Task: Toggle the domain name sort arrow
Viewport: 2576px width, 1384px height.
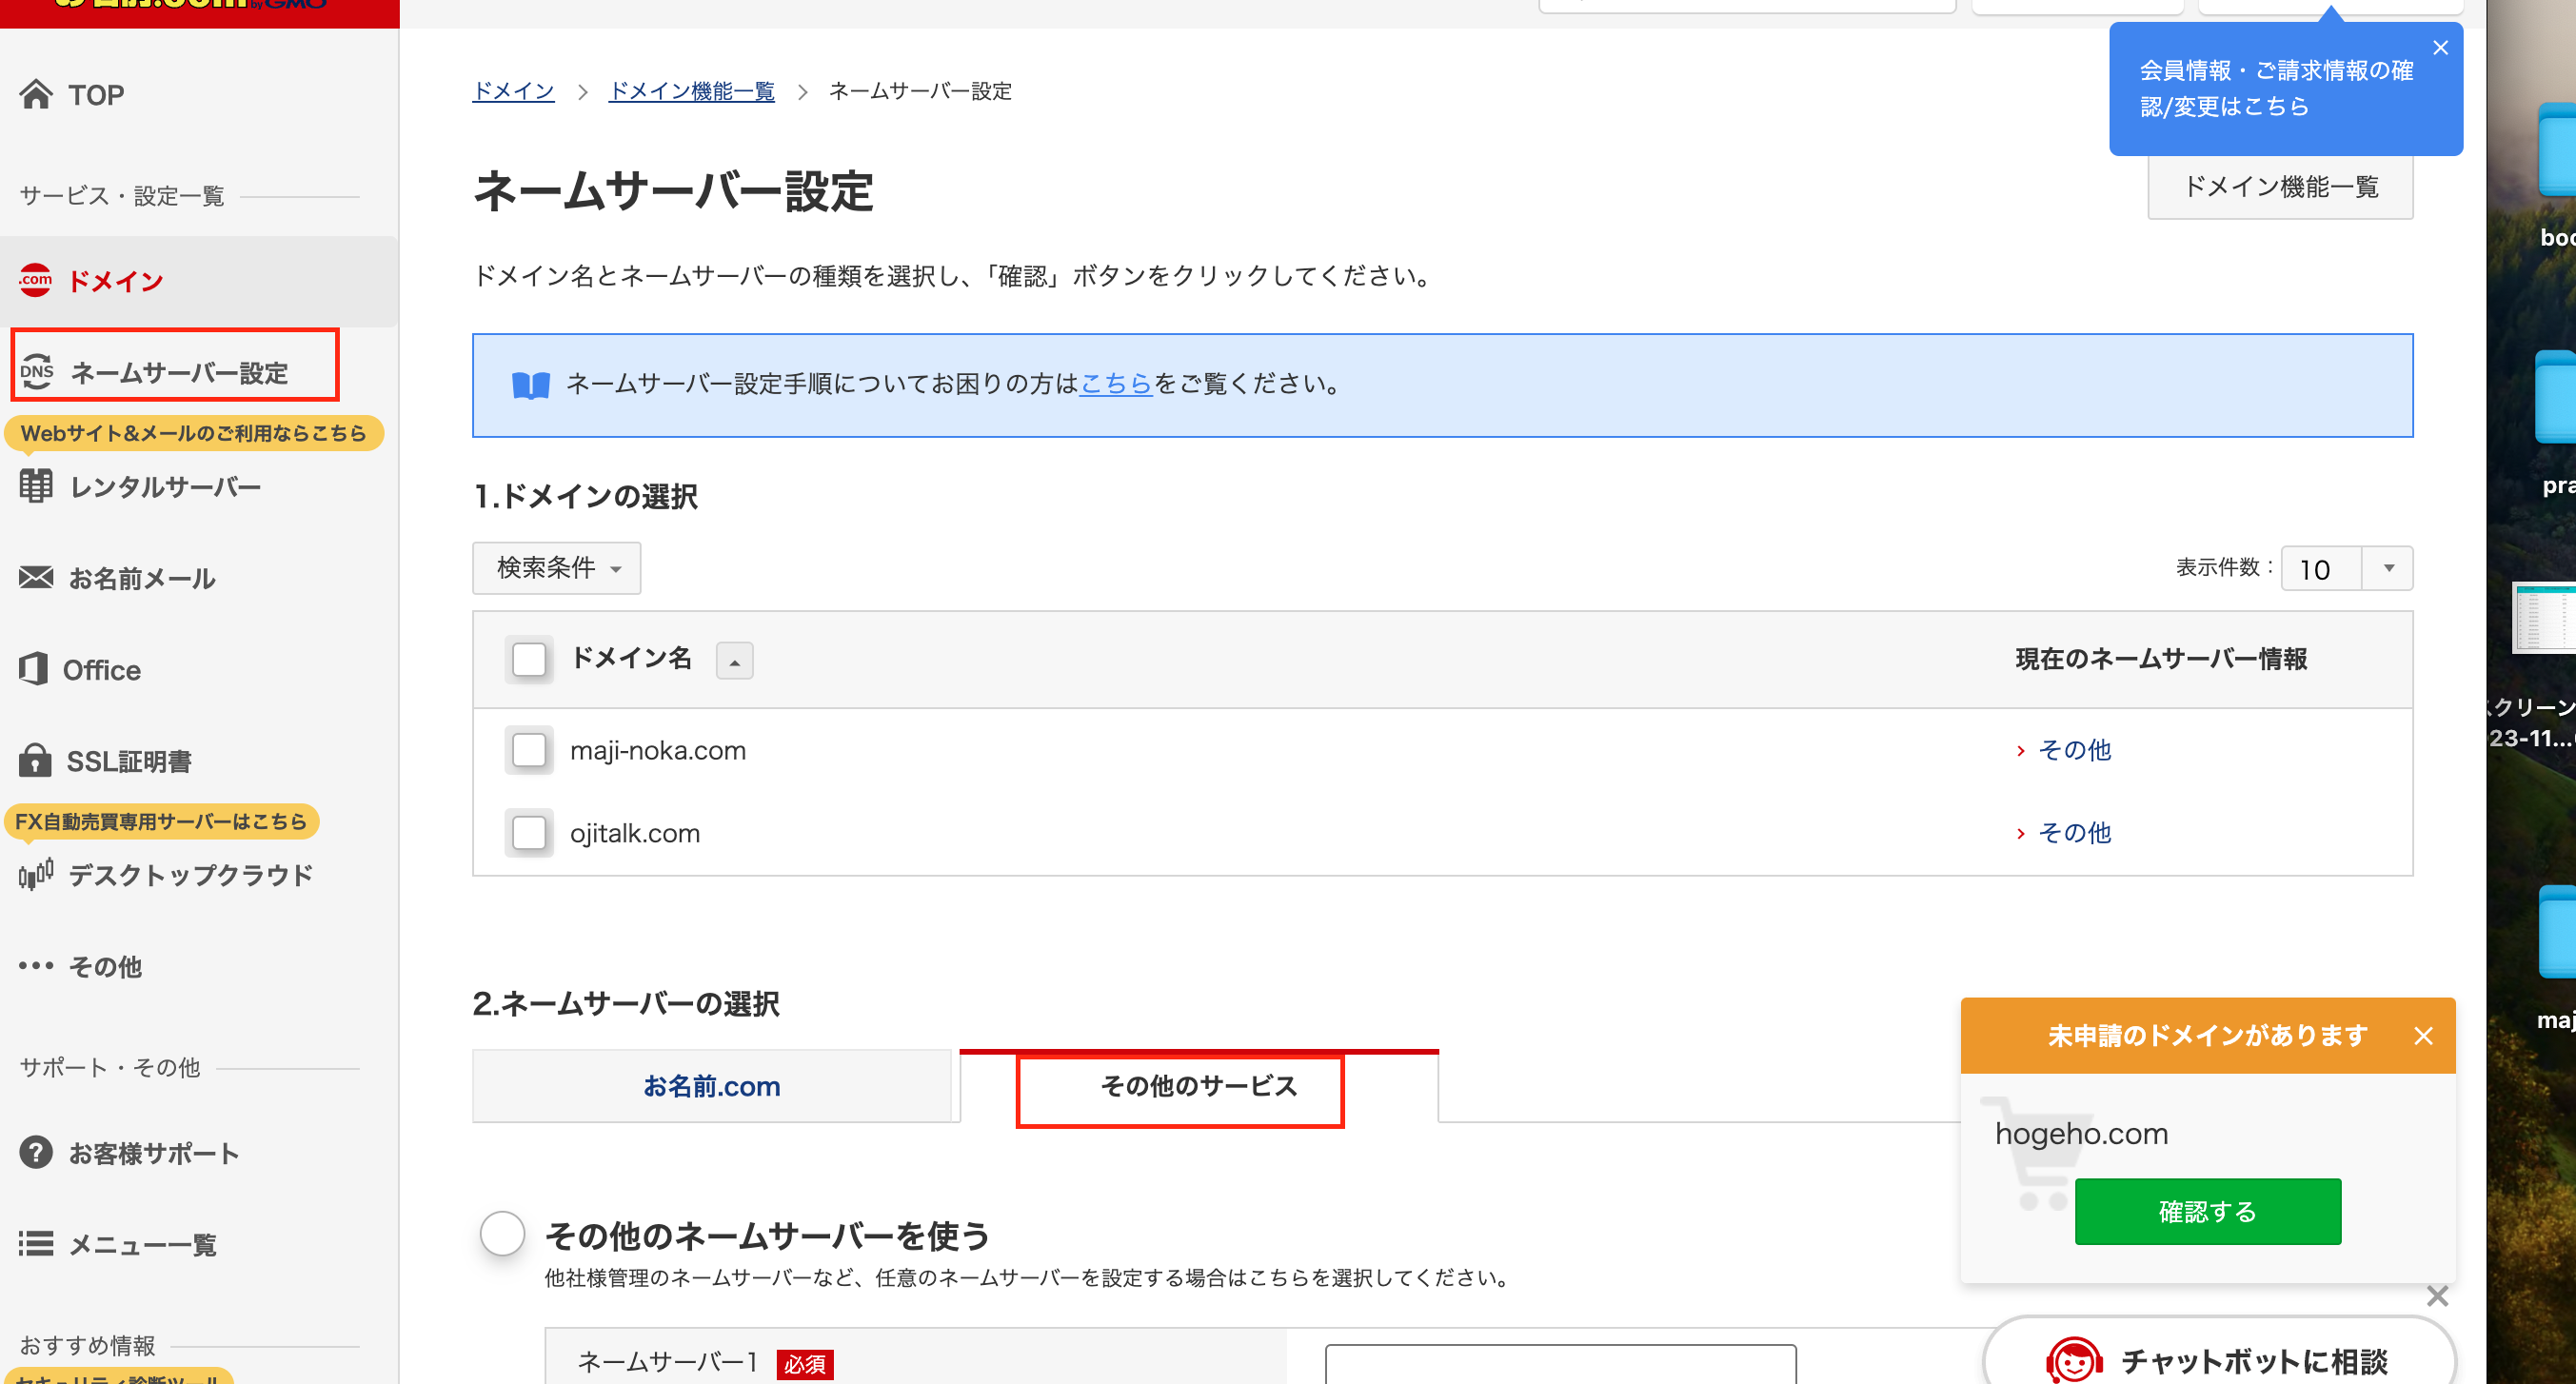Action: (x=734, y=661)
